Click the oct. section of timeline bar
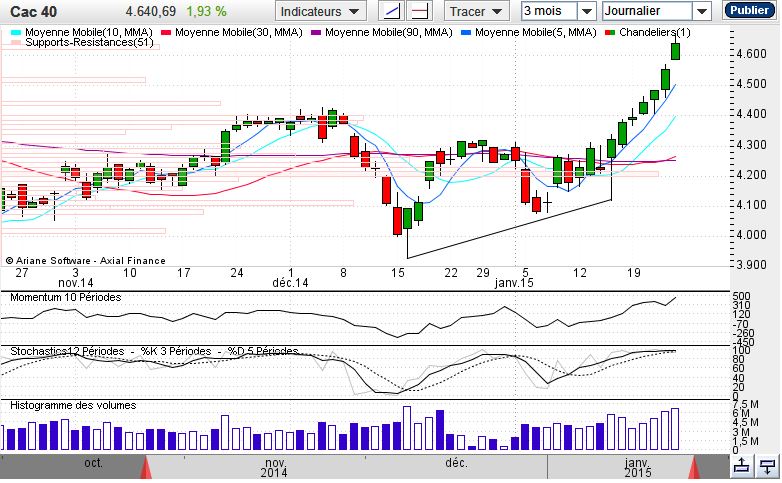 pyautogui.click(x=93, y=463)
